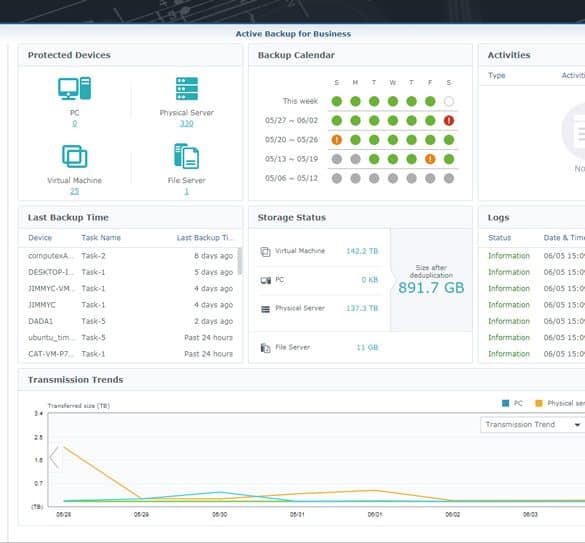Viewport: 585px width, 543px height.
Task: Sort by Task Name column header
Action: click(101, 238)
